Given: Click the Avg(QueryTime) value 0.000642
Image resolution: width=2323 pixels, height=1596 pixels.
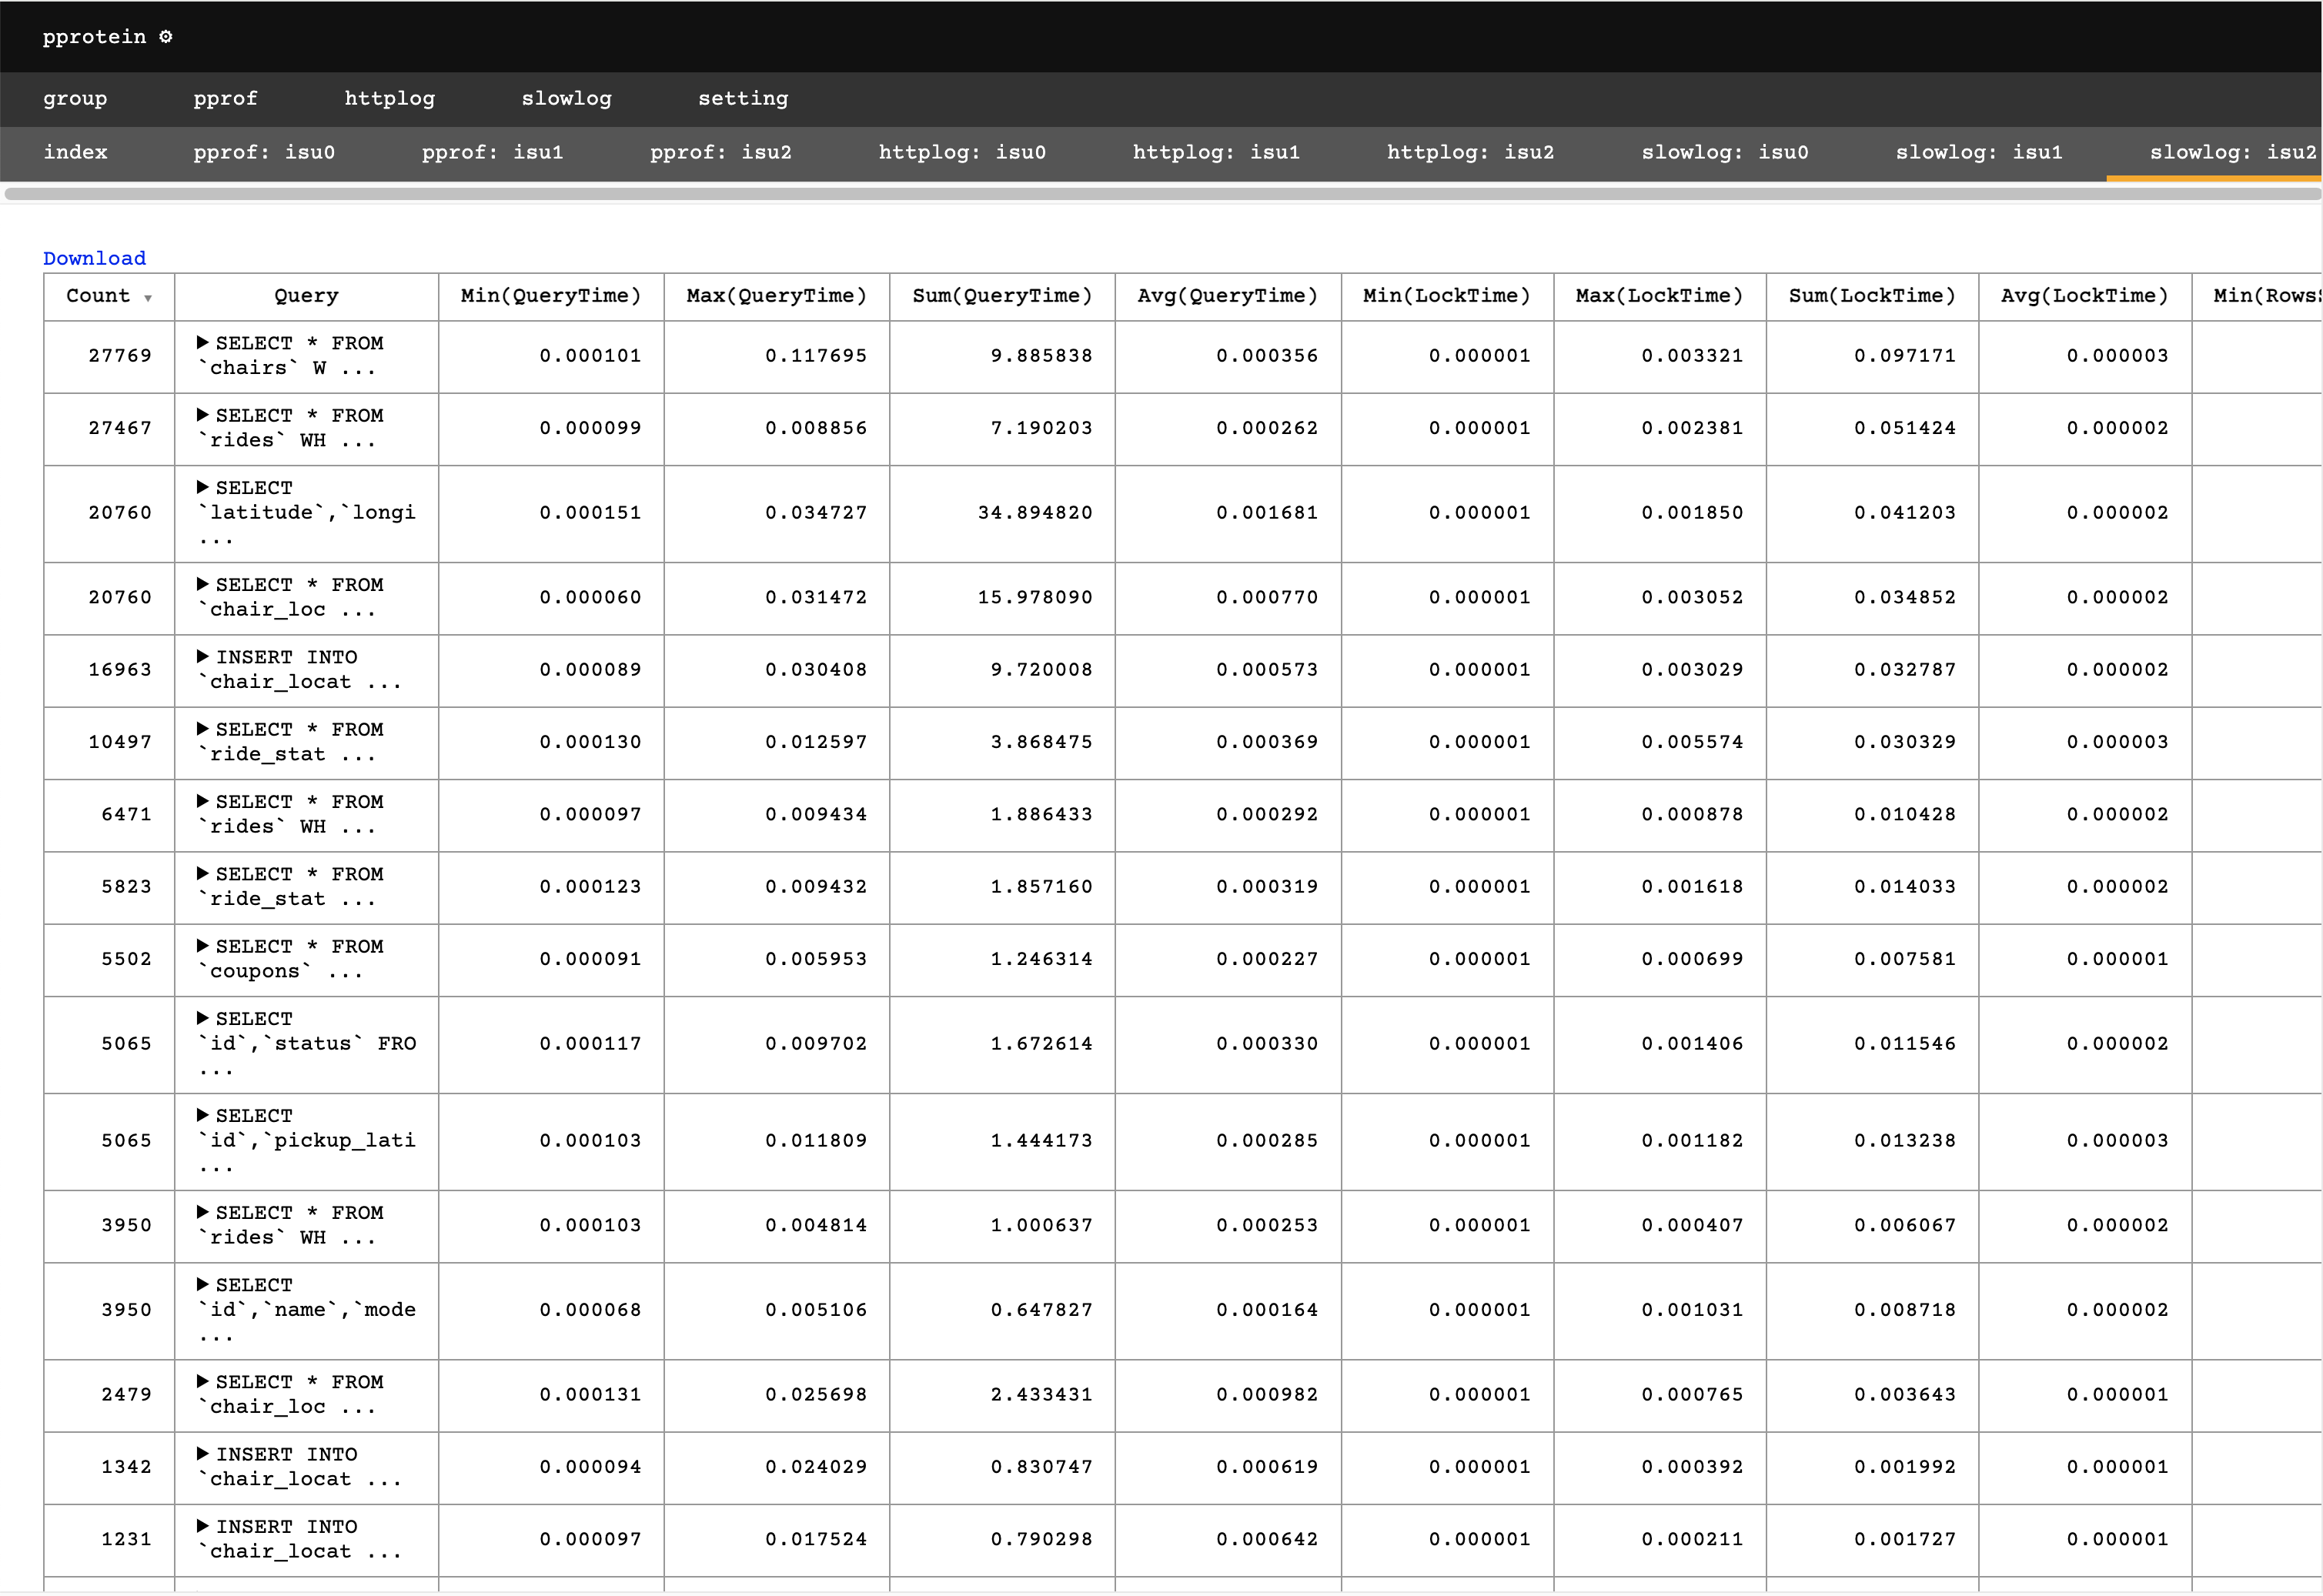Looking at the screenshot, I should (x=1267, y=1540).
